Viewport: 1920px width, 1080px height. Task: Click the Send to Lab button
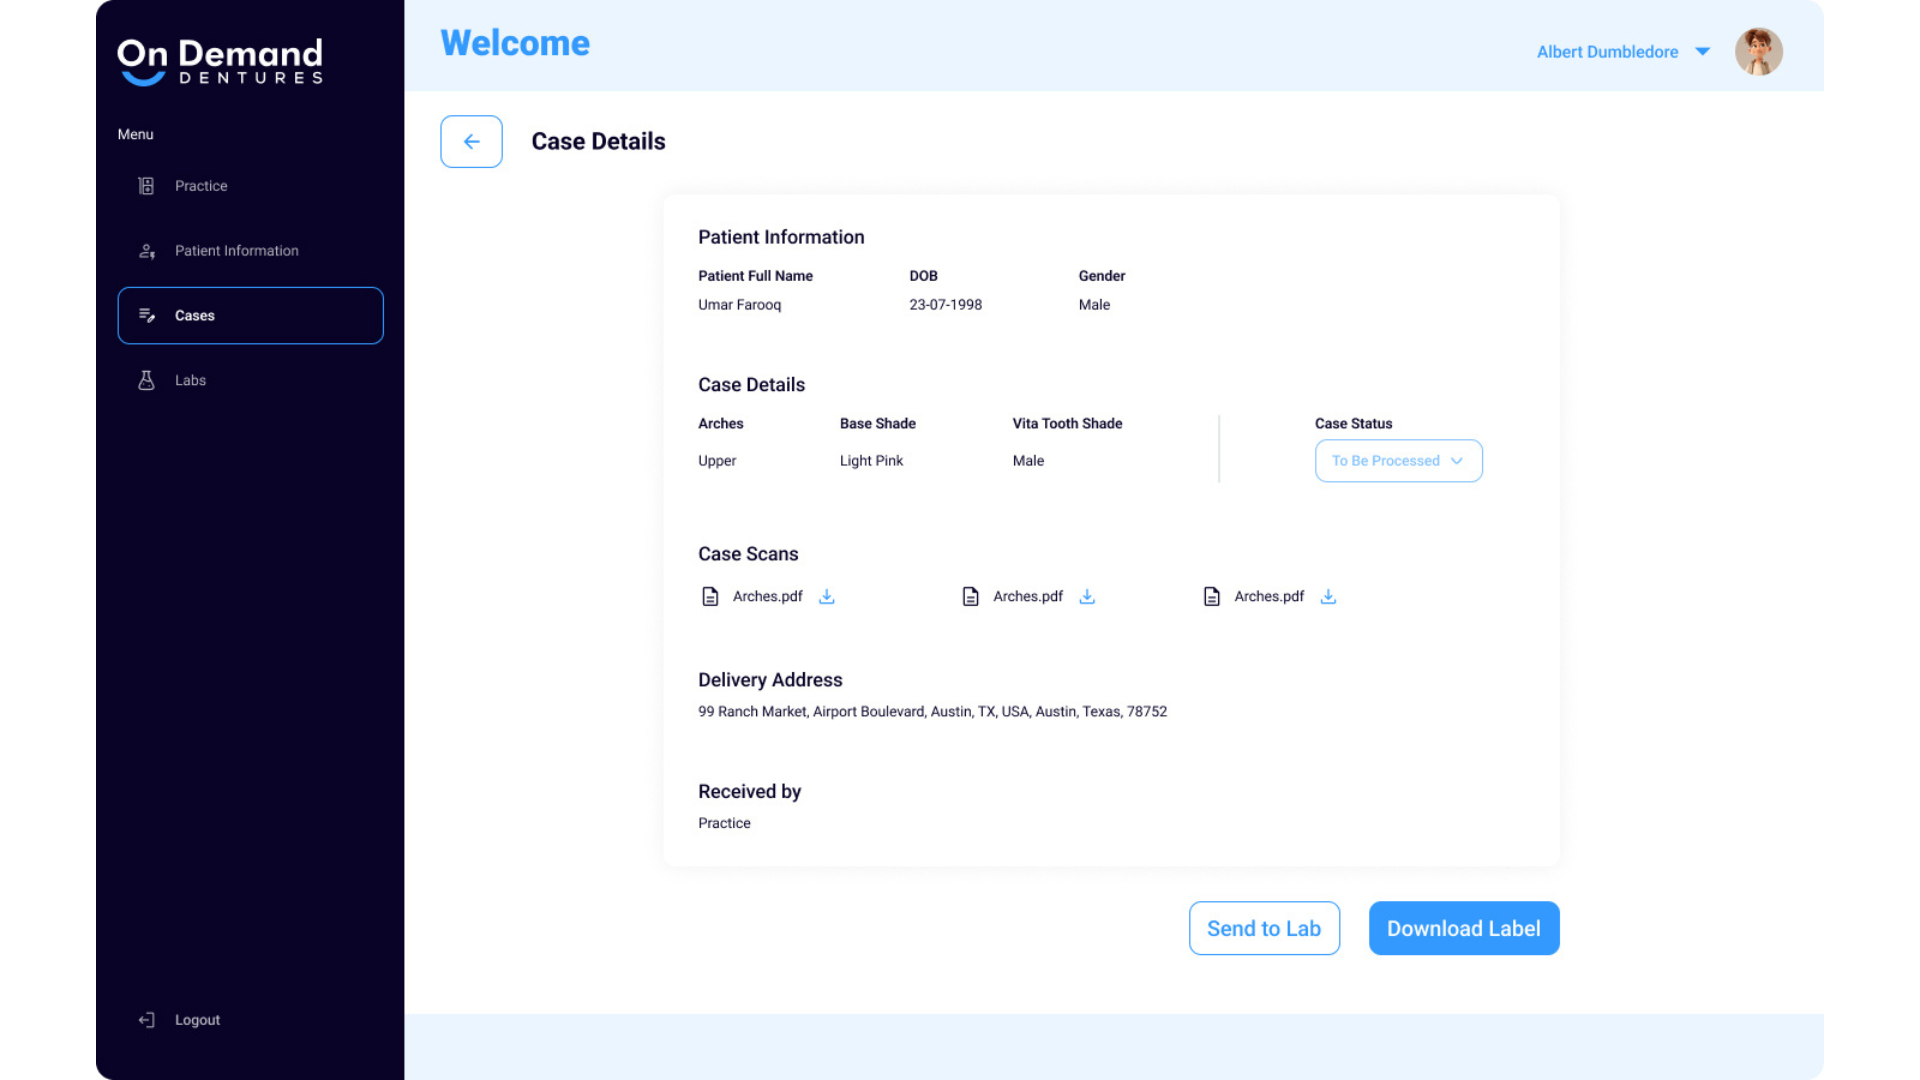[1264, 928]
